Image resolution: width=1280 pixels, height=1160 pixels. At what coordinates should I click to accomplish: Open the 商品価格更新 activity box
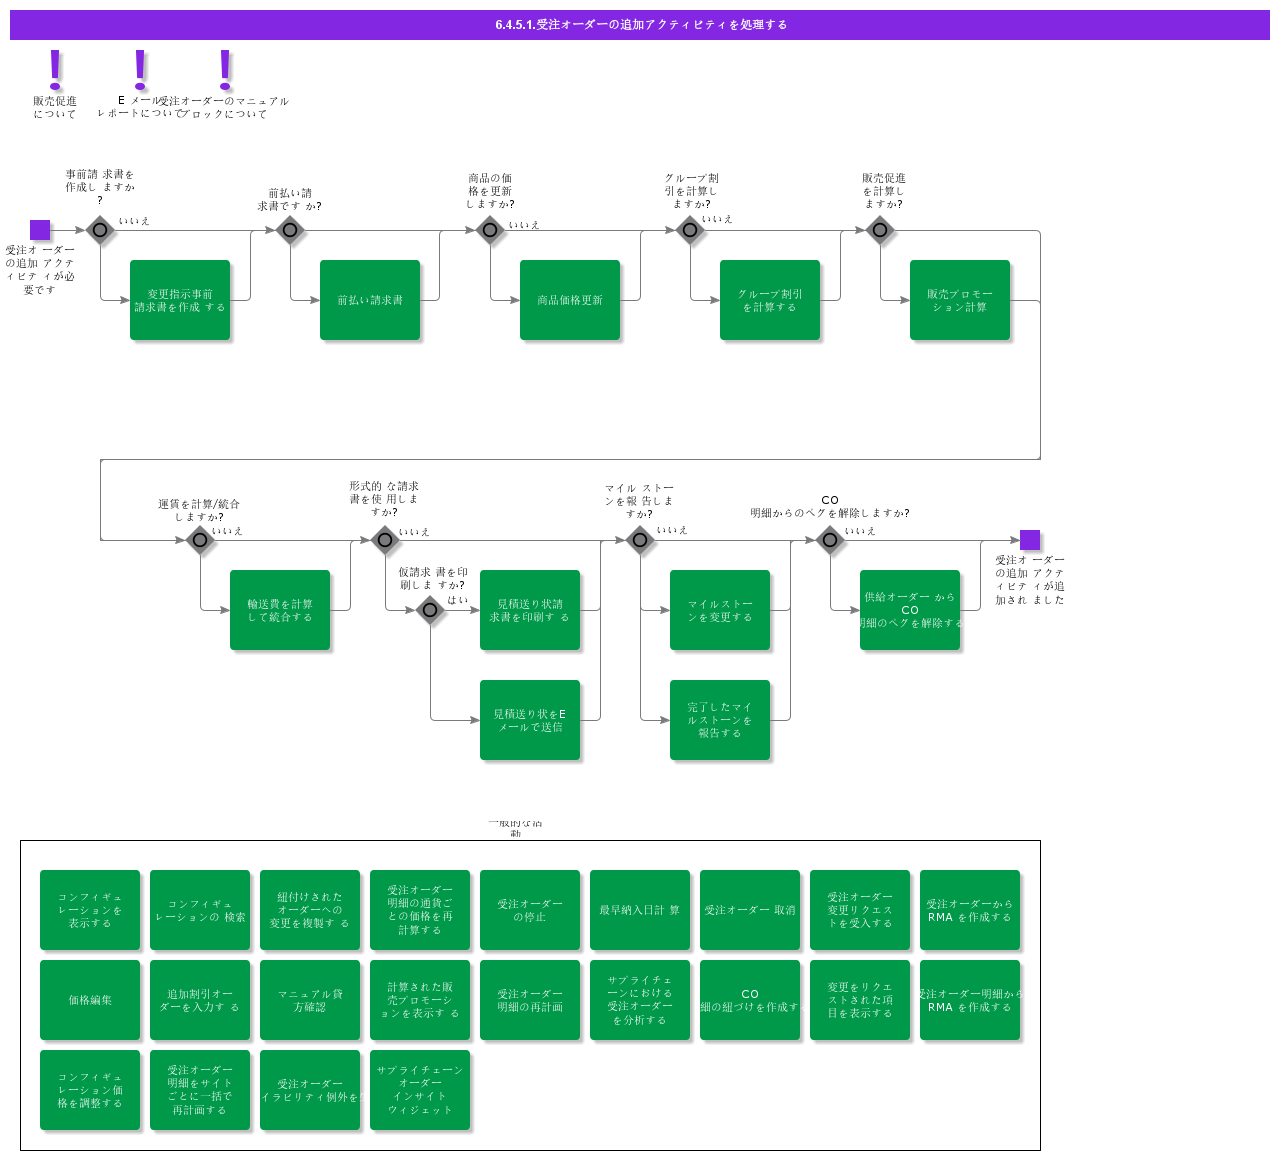click(570, 300)
